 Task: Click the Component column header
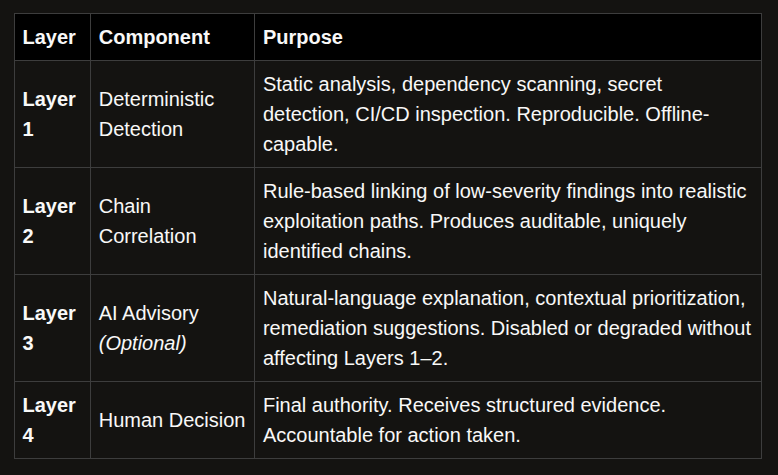[x=154, y=38]
